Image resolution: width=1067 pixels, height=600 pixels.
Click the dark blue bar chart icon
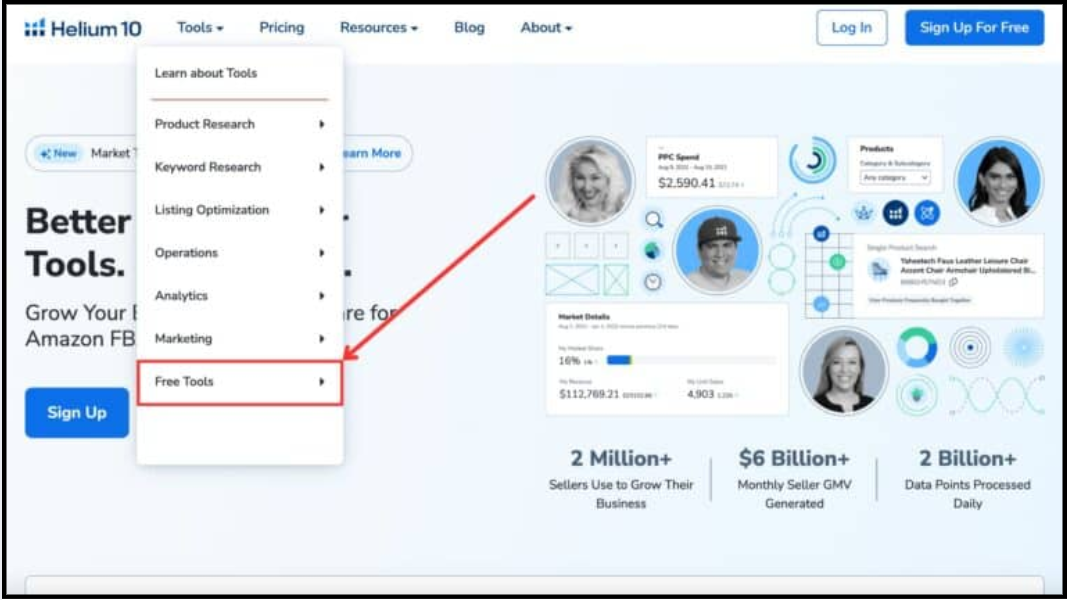point(895,212)
